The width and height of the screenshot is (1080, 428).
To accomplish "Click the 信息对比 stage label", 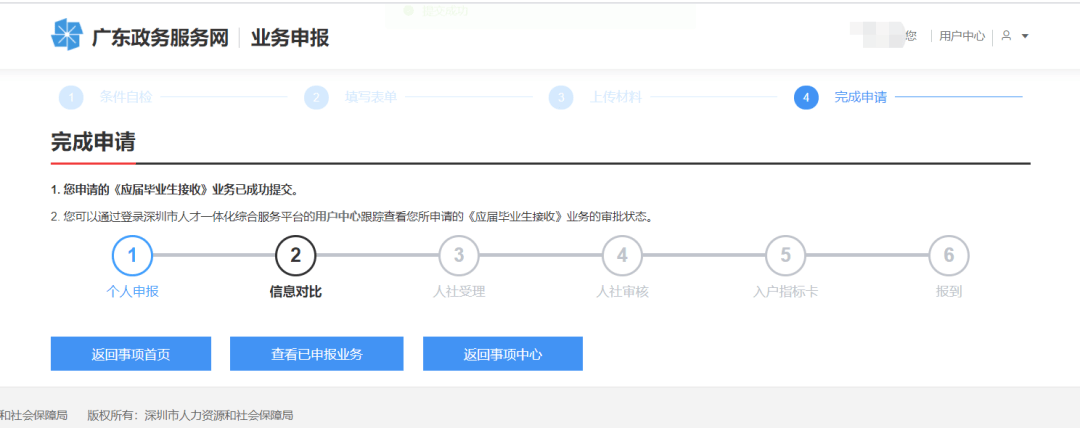I will point(295,292).
